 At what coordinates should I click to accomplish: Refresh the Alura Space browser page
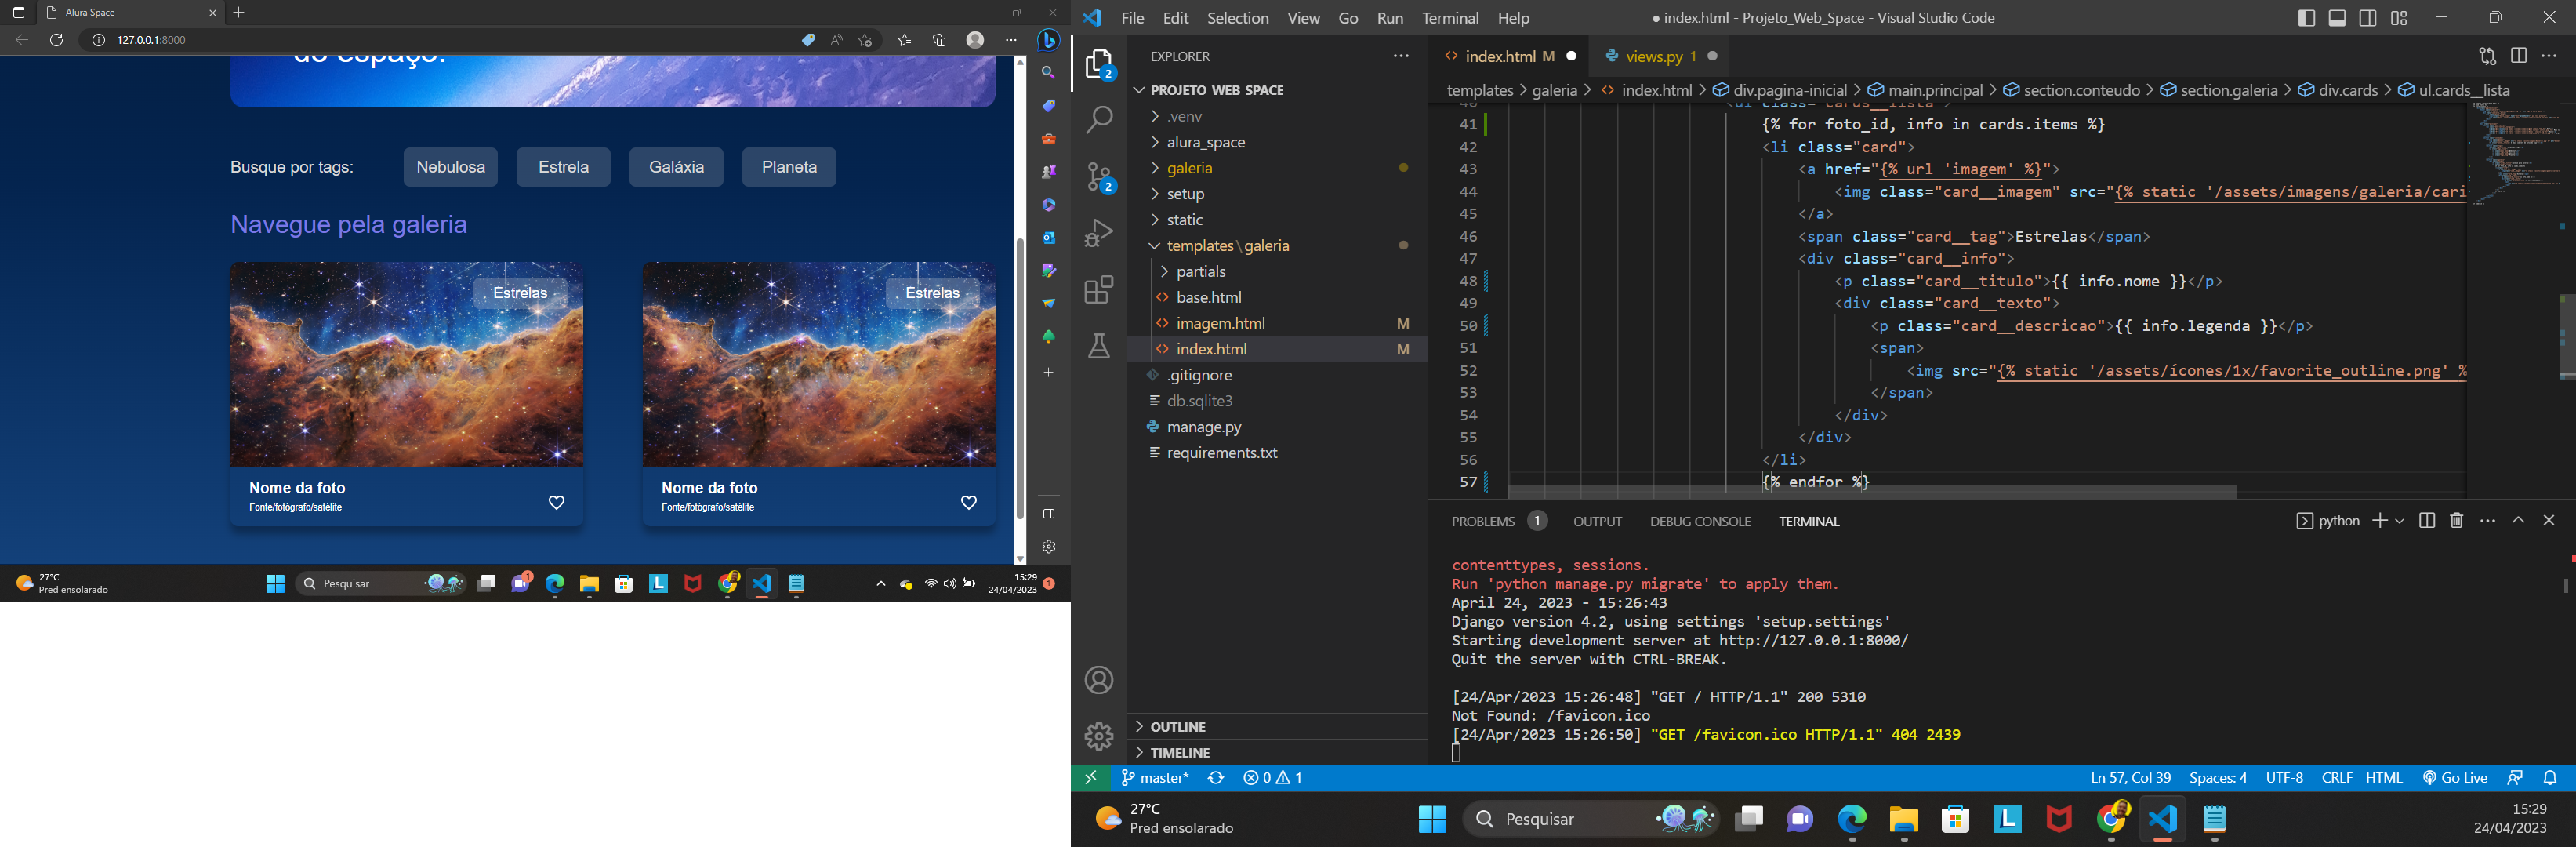coord(56,40)
